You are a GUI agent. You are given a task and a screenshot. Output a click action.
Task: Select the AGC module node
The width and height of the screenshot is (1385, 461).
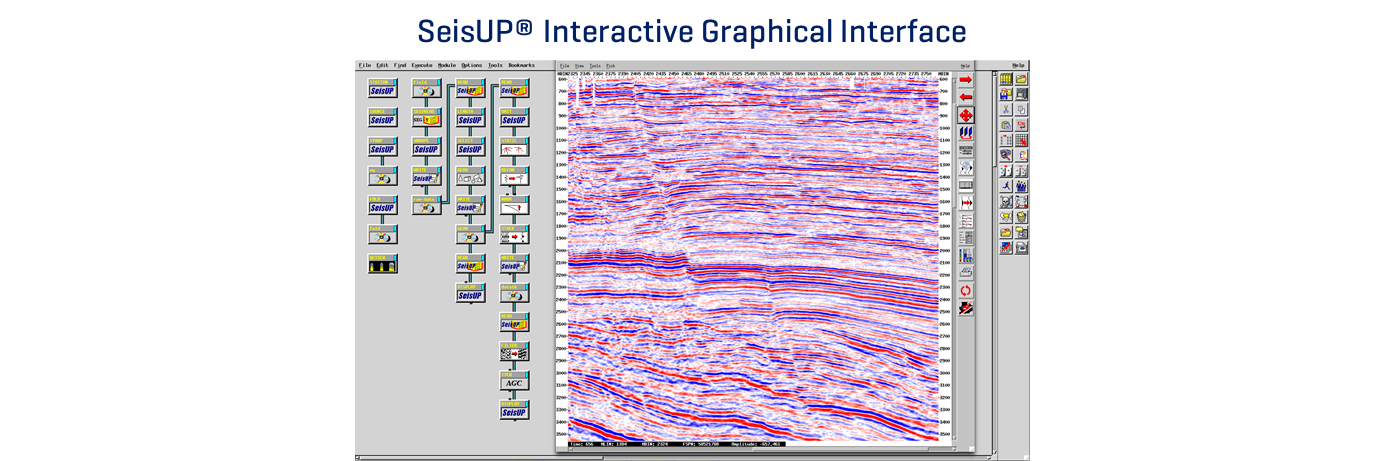[x=515, y=380]
